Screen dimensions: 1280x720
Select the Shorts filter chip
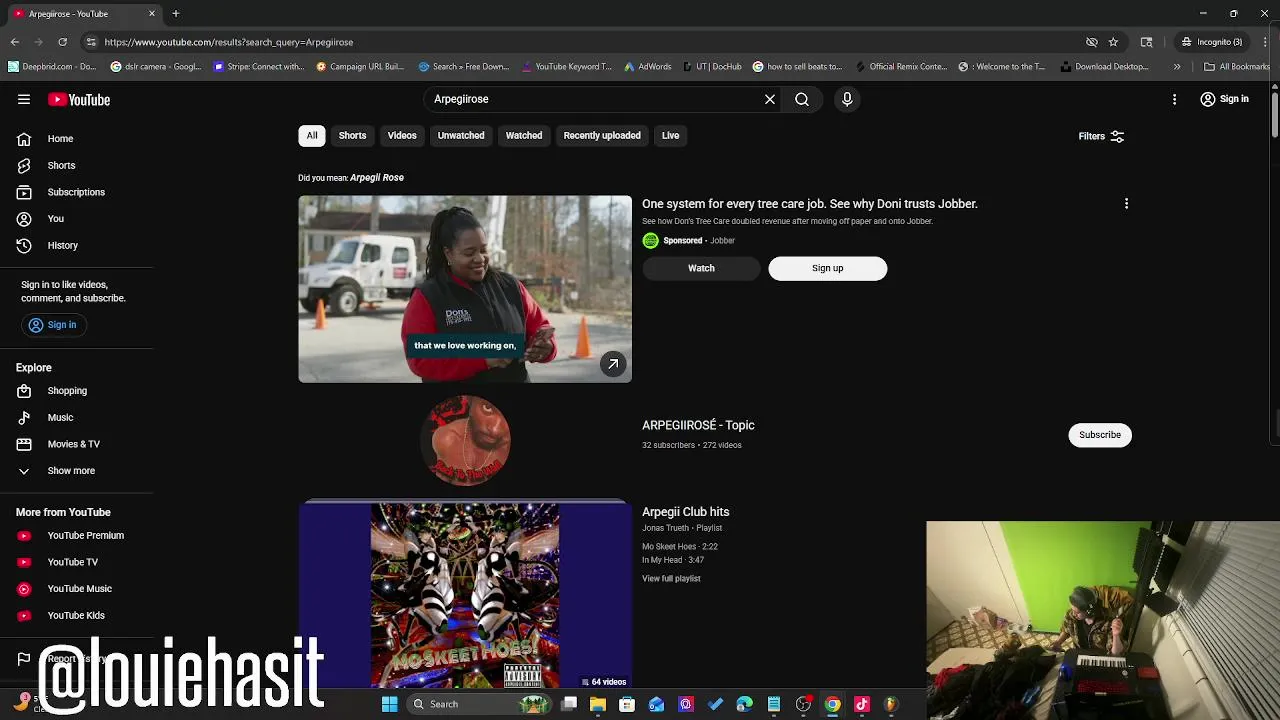pyautogui.click(x=352, y=135)
